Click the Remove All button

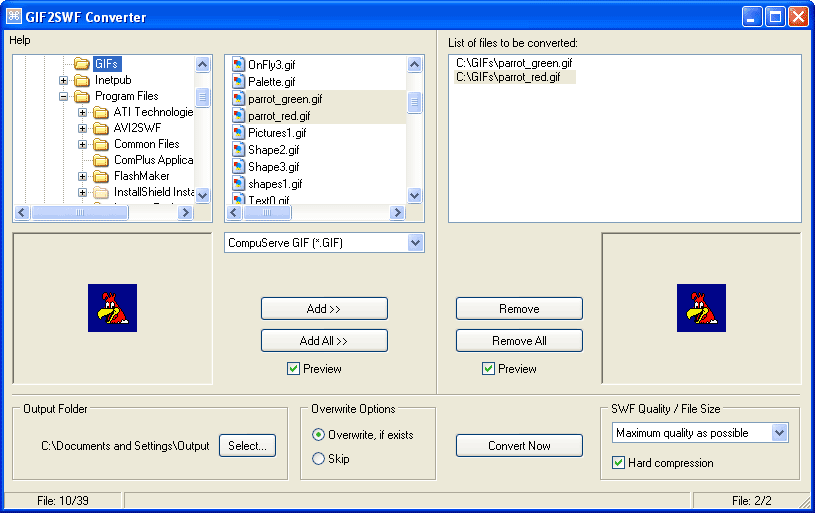click(x=519, y=340)
